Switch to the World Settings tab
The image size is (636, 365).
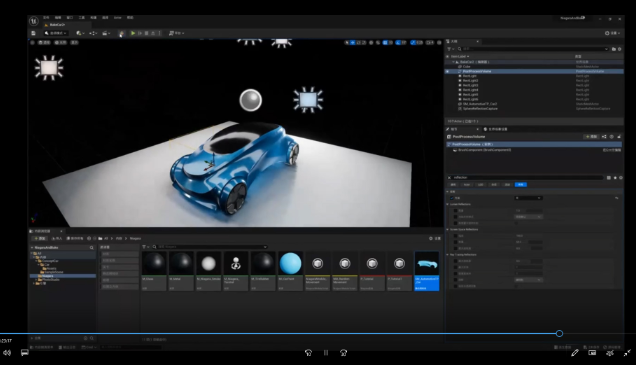[495, 129]
